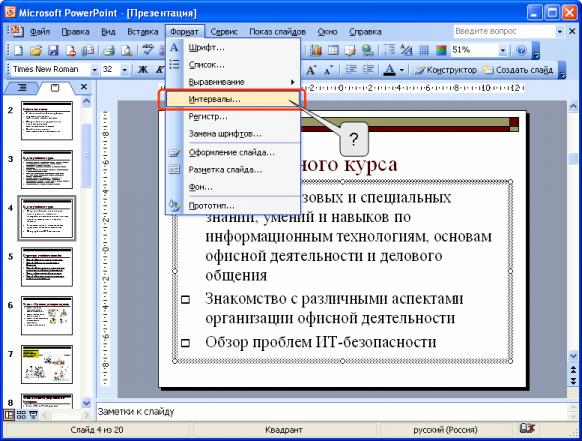Choose Оформление слайда... menu item
Viewport: 582px width, 441px height.
(x=233, y=153)
